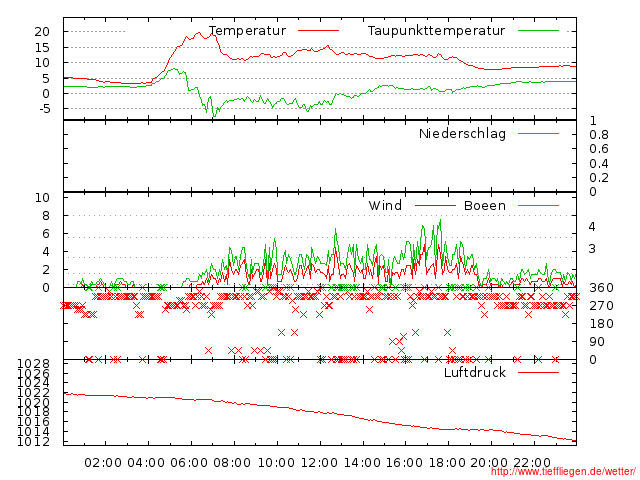Click the tieffliegen.de/wetter URL link

[x=563, y=471]
